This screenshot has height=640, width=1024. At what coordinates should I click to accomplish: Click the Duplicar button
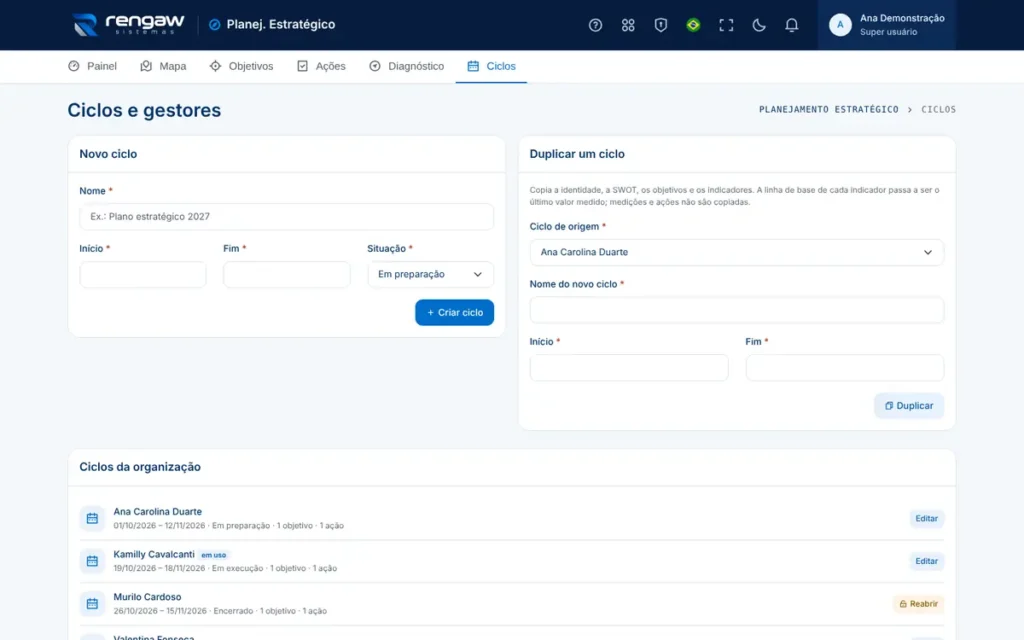[909, 406]
